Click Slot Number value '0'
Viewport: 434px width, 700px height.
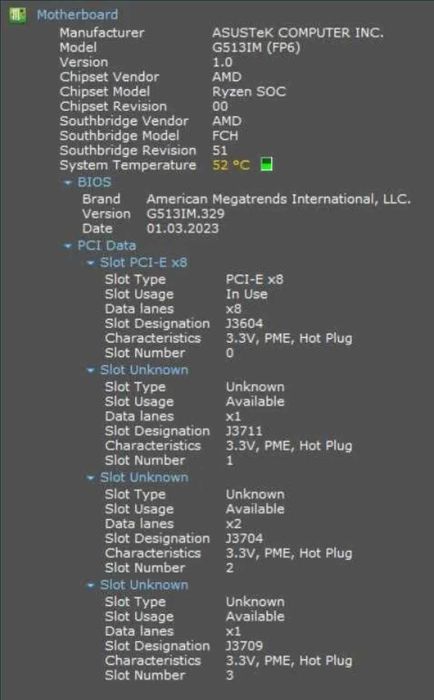(230, 353)
